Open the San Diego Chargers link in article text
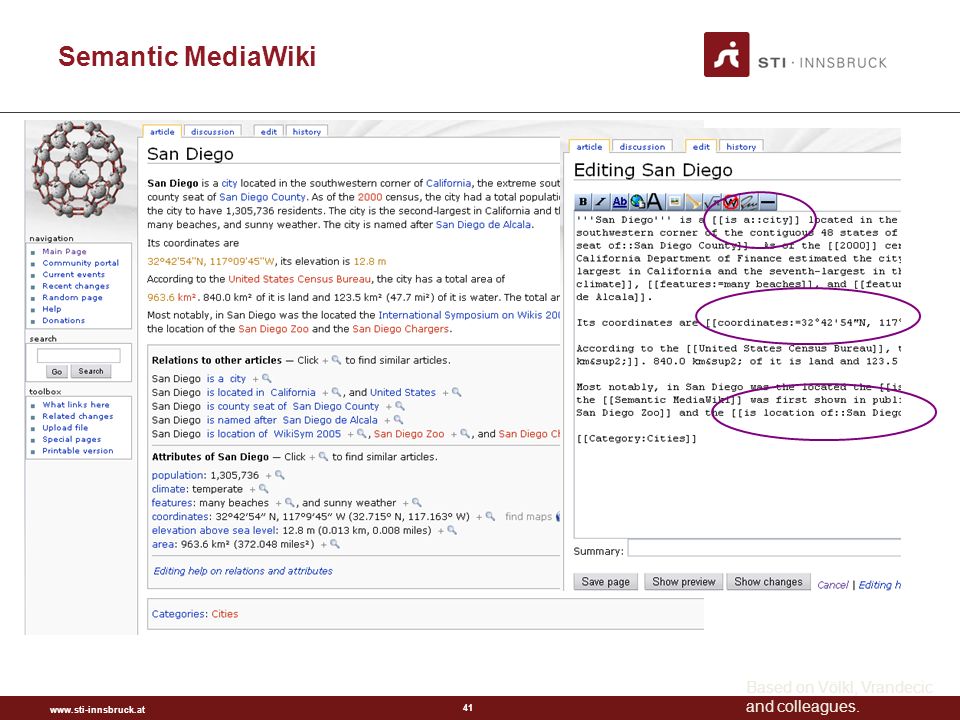 [x=401, y=329]
